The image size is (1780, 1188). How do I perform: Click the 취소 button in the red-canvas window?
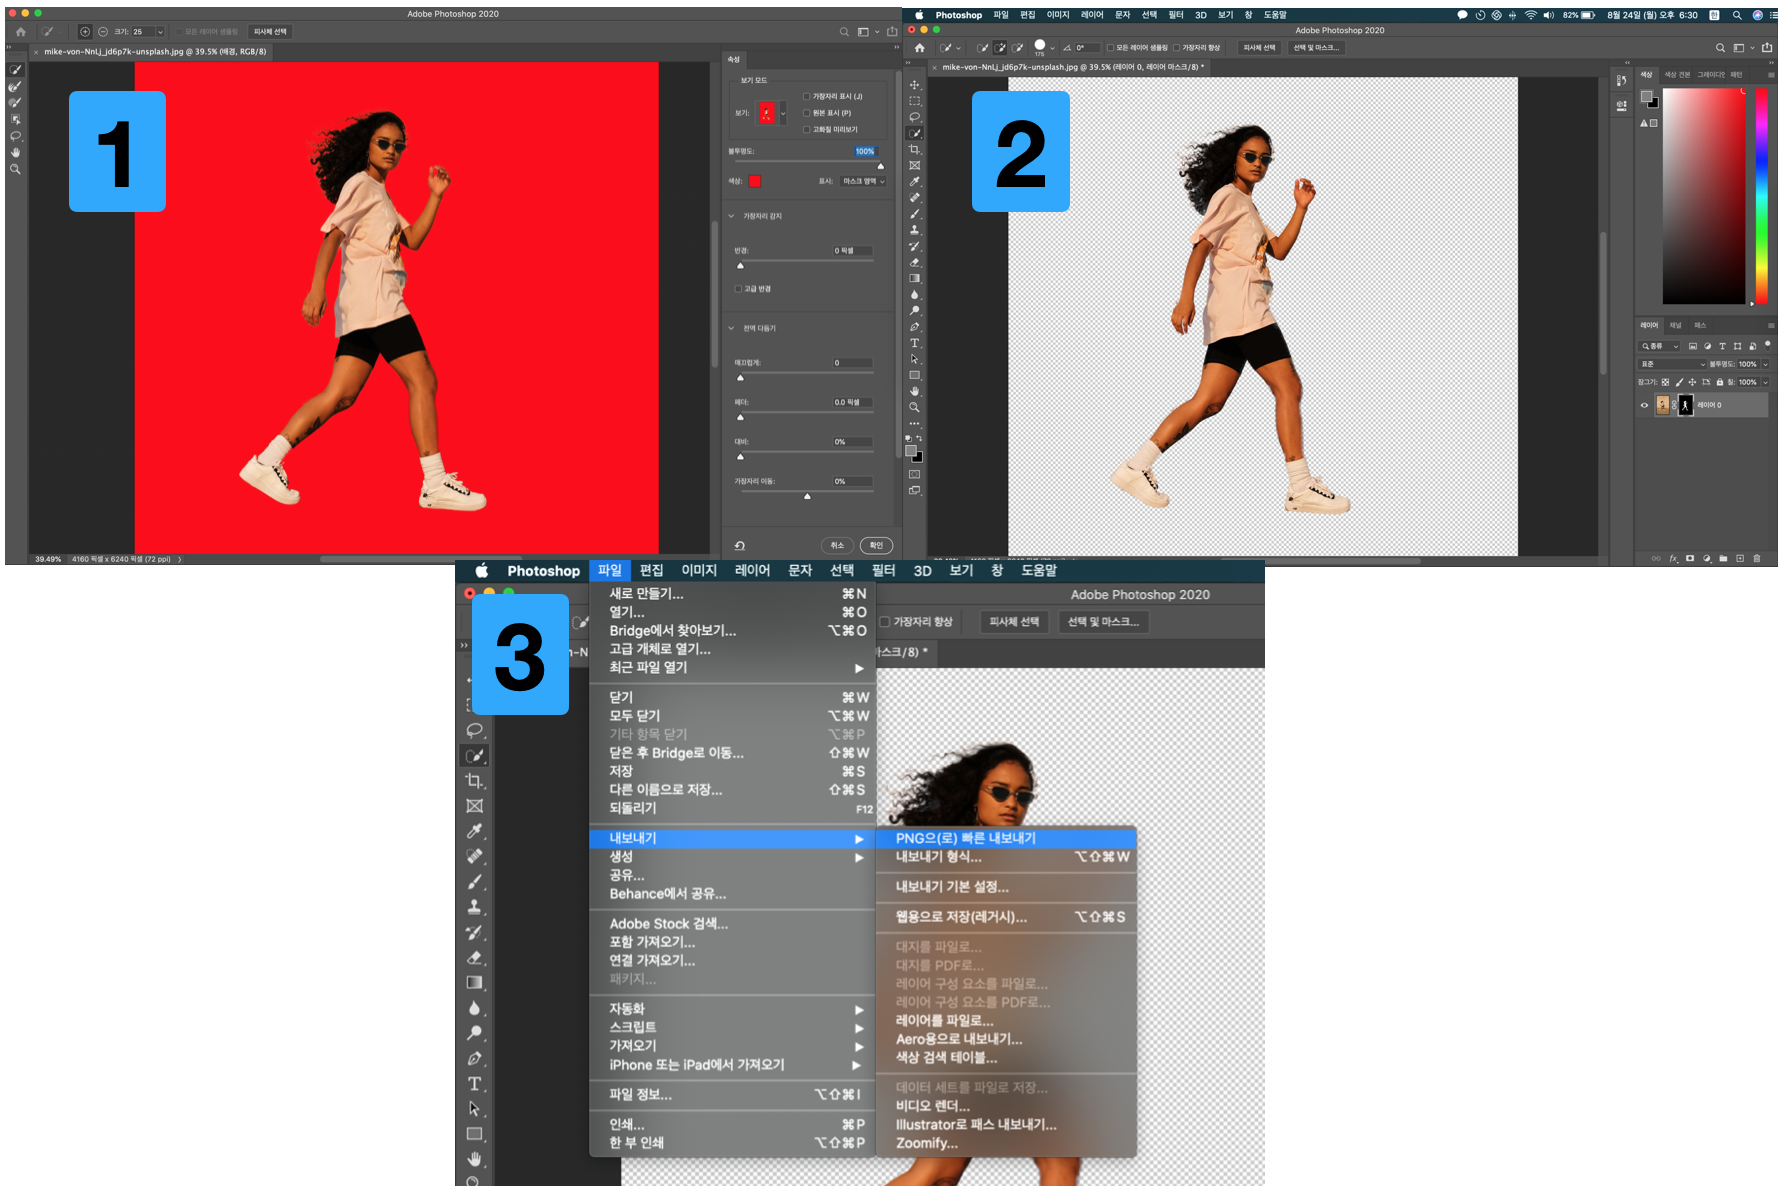[837, 546]
